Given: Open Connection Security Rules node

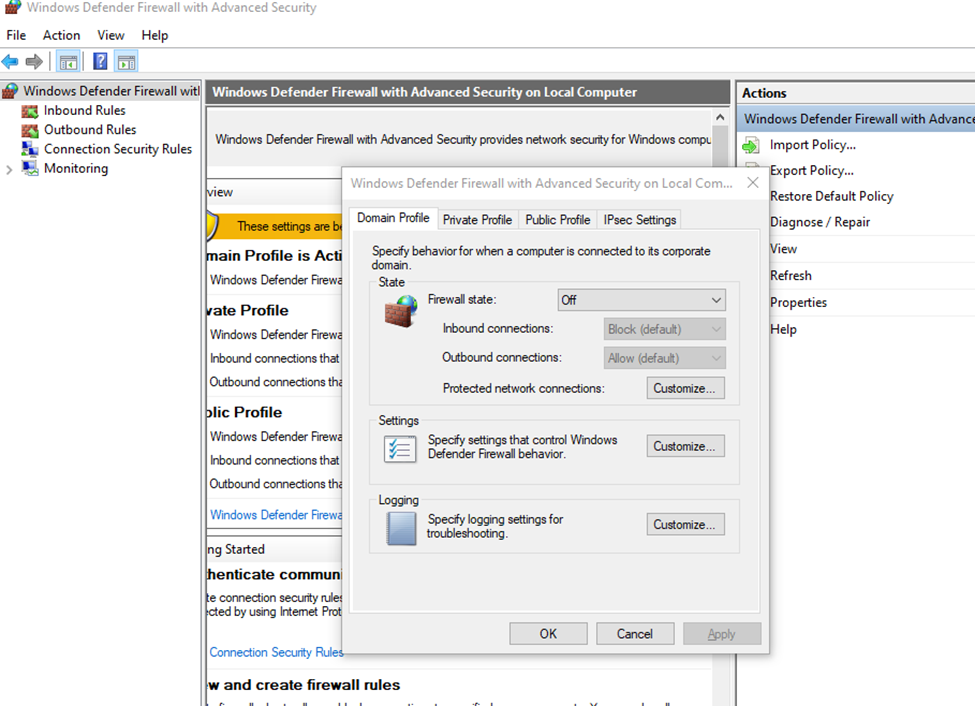Looking at the screenshot, I should [x=117, y=148].
